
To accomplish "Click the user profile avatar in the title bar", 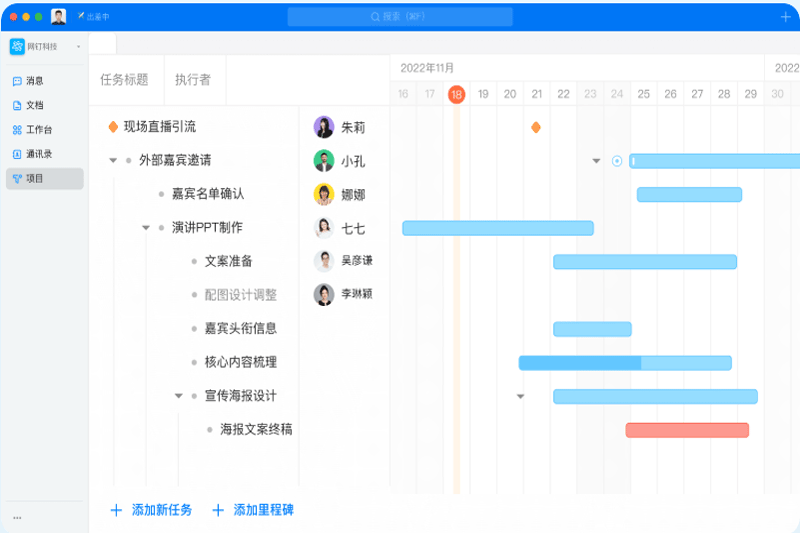I will coord(59,17).
